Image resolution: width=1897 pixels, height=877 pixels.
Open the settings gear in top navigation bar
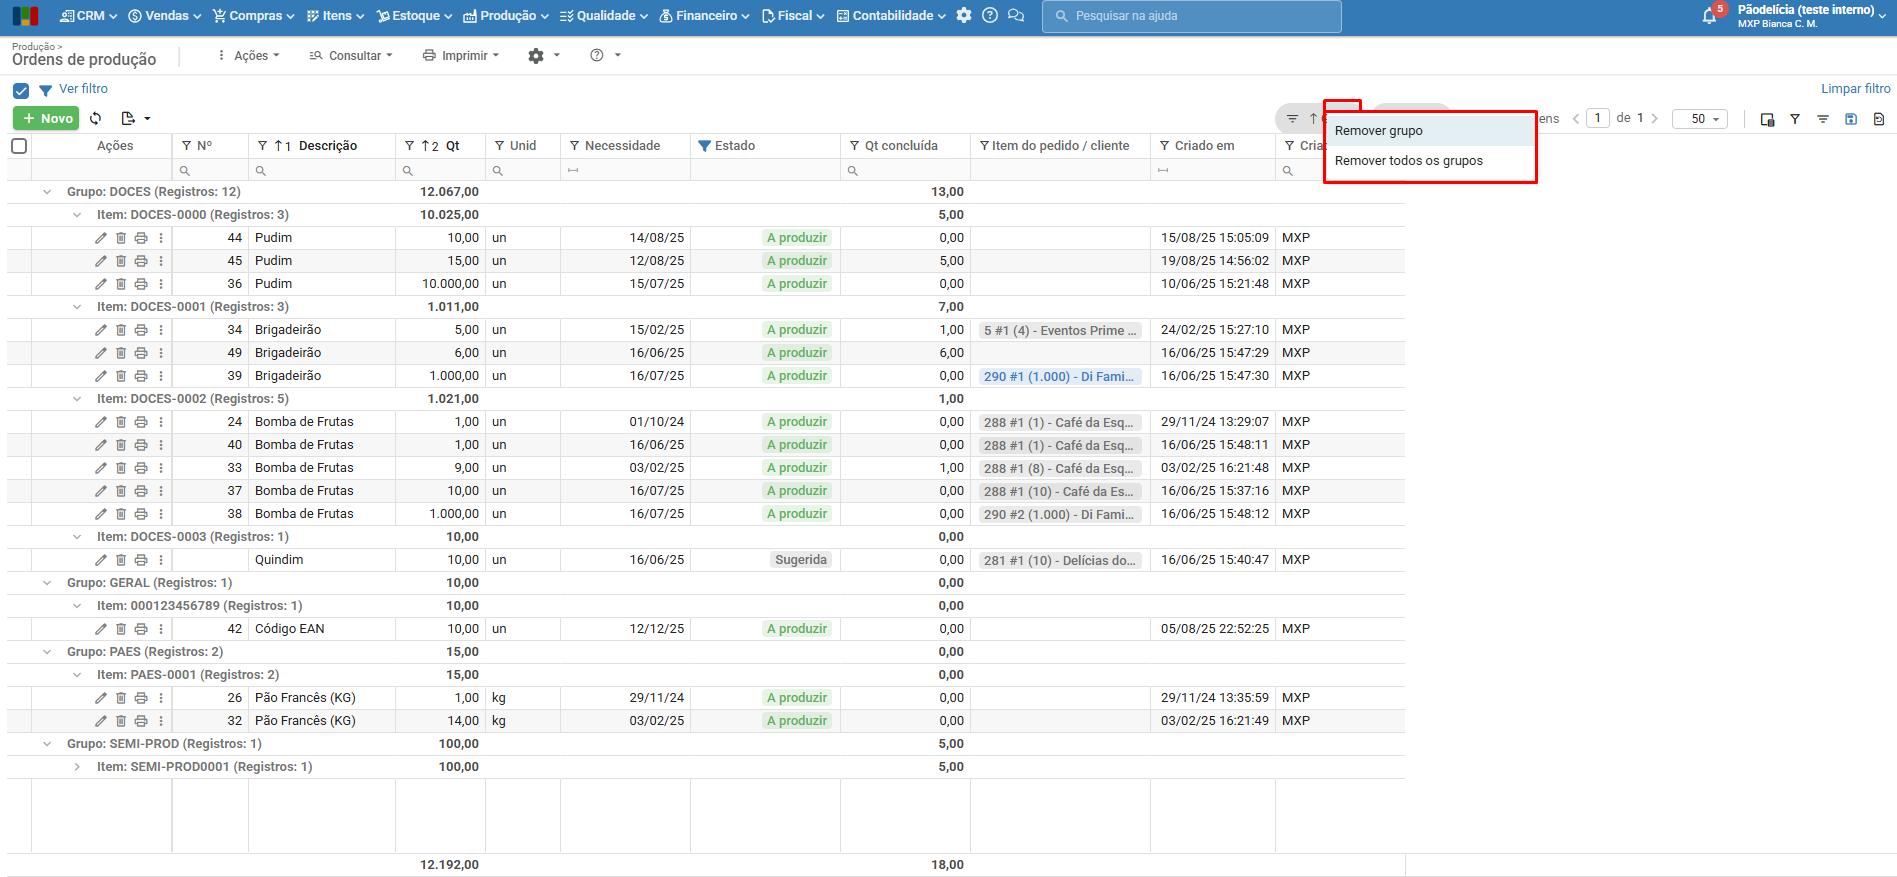click(964, 16)
